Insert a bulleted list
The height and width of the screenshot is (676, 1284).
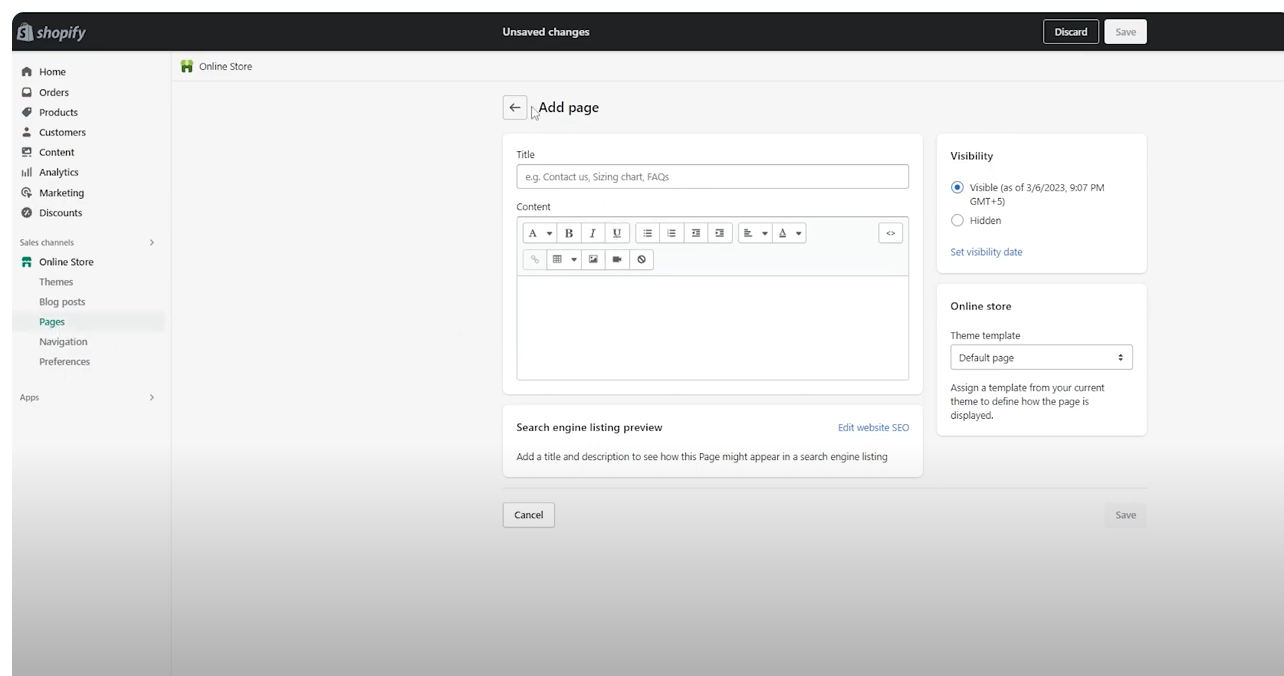pyautogui.click(x=648, y=233)
